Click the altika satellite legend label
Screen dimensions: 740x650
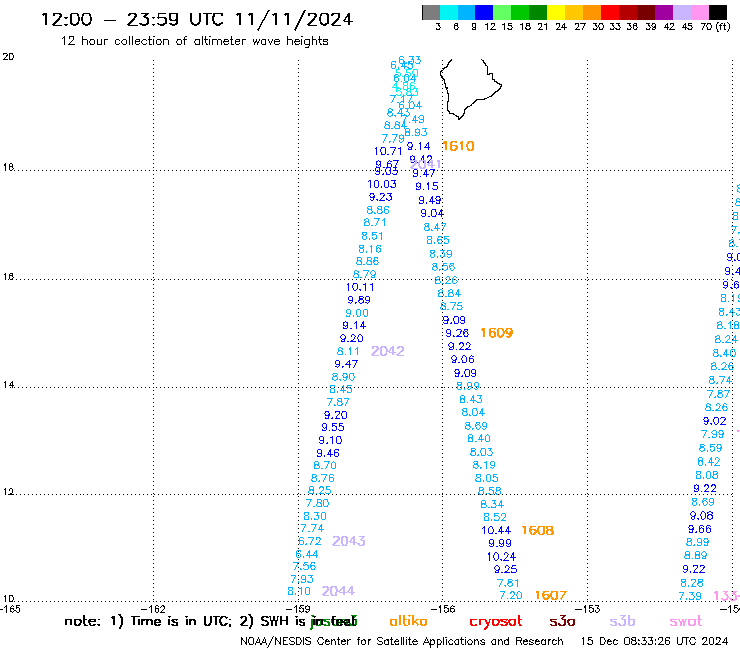pos(408,621)
